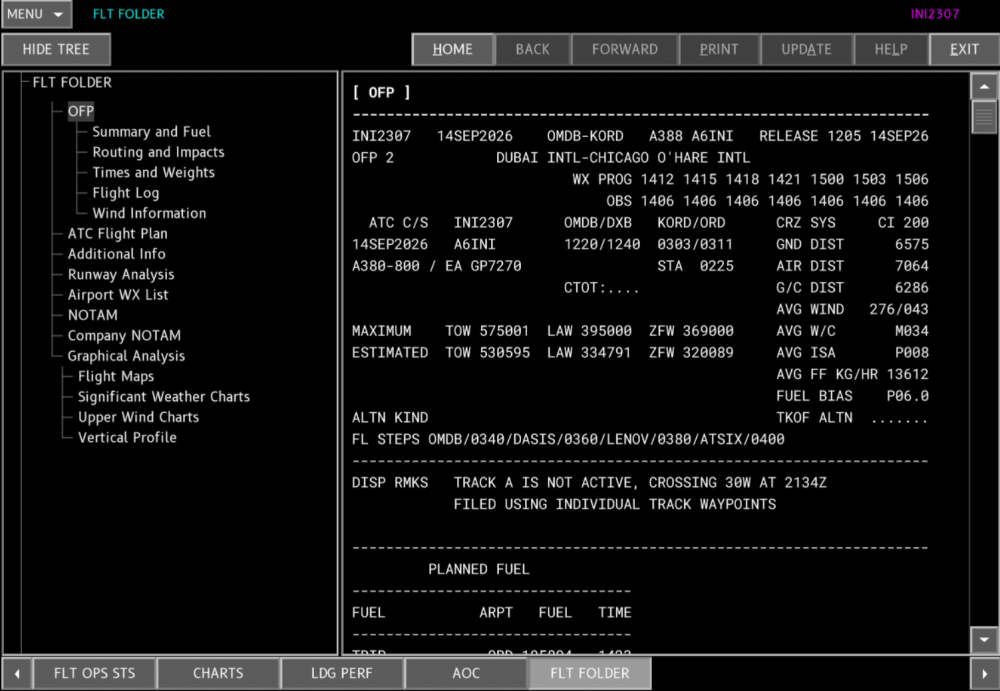
Task: Switch to the LDG PERF tab
Action: point(342,673)
